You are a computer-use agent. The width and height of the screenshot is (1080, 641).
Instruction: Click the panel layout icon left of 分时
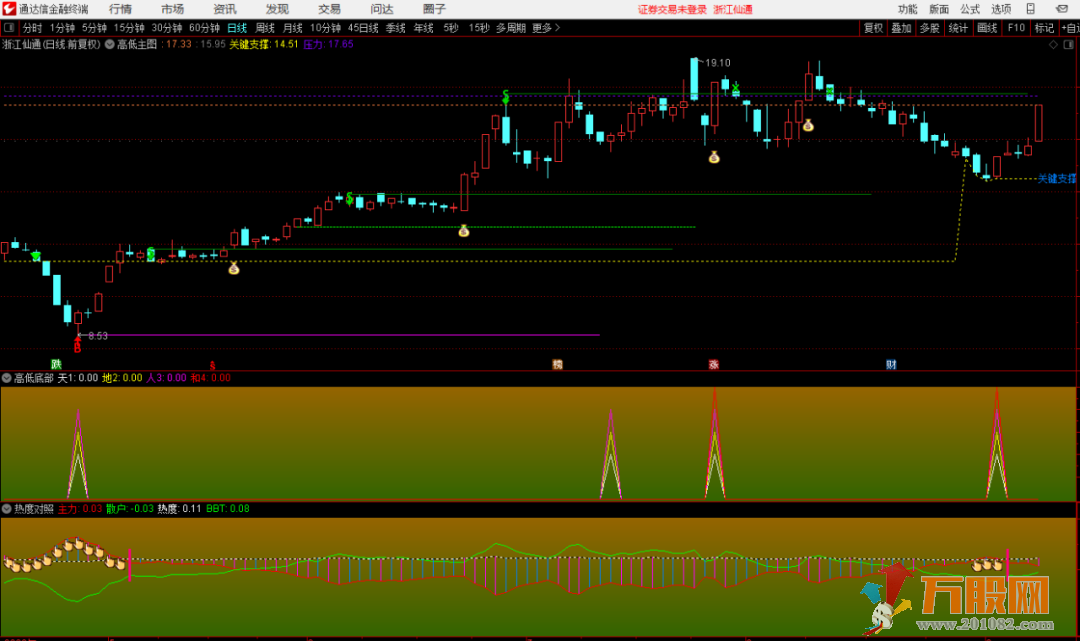[9, 28]
